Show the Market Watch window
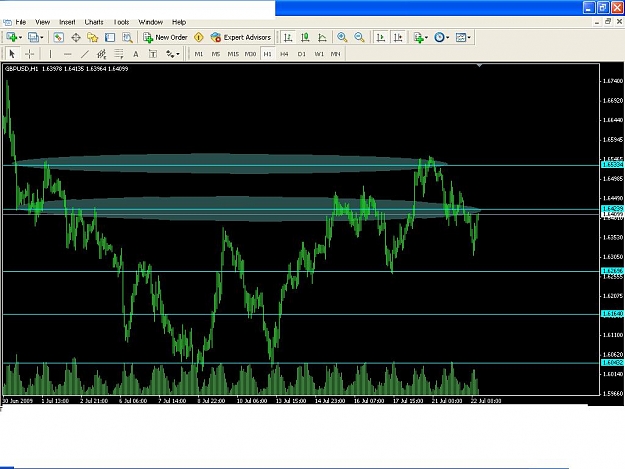This screenshot has width=625, height=469. [59, 37]
